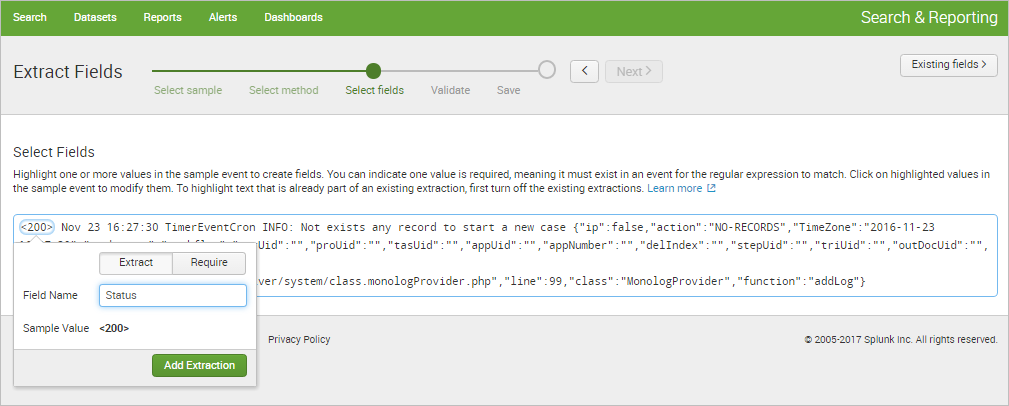Image resolution: width=1009 pixels, height=406 pixels.
Task: Click the back chevron button
Action: 584,71
